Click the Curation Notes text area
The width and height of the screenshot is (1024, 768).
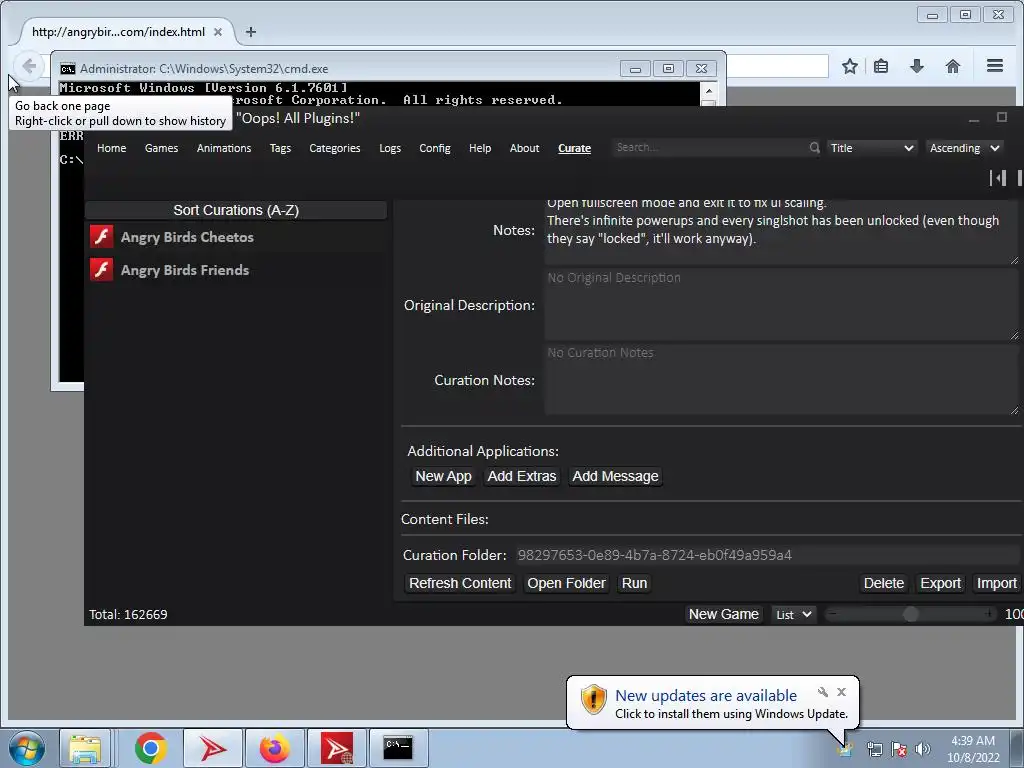[781, 380]
